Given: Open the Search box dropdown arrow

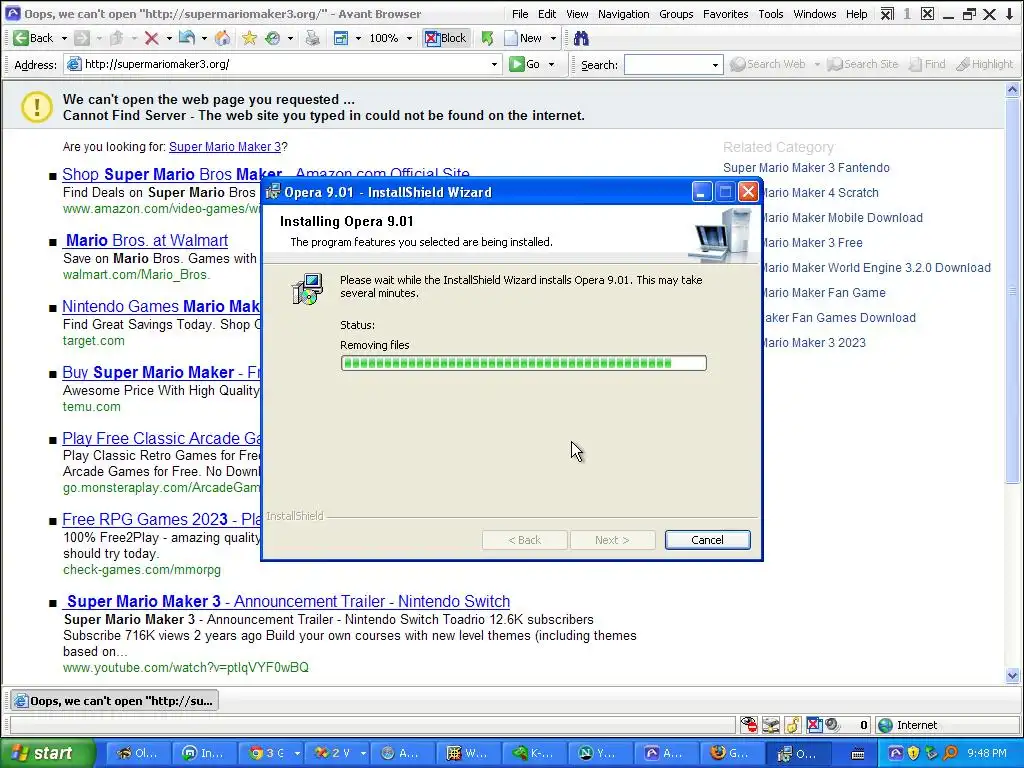Looking at the screenshot, I should (715, 65).
